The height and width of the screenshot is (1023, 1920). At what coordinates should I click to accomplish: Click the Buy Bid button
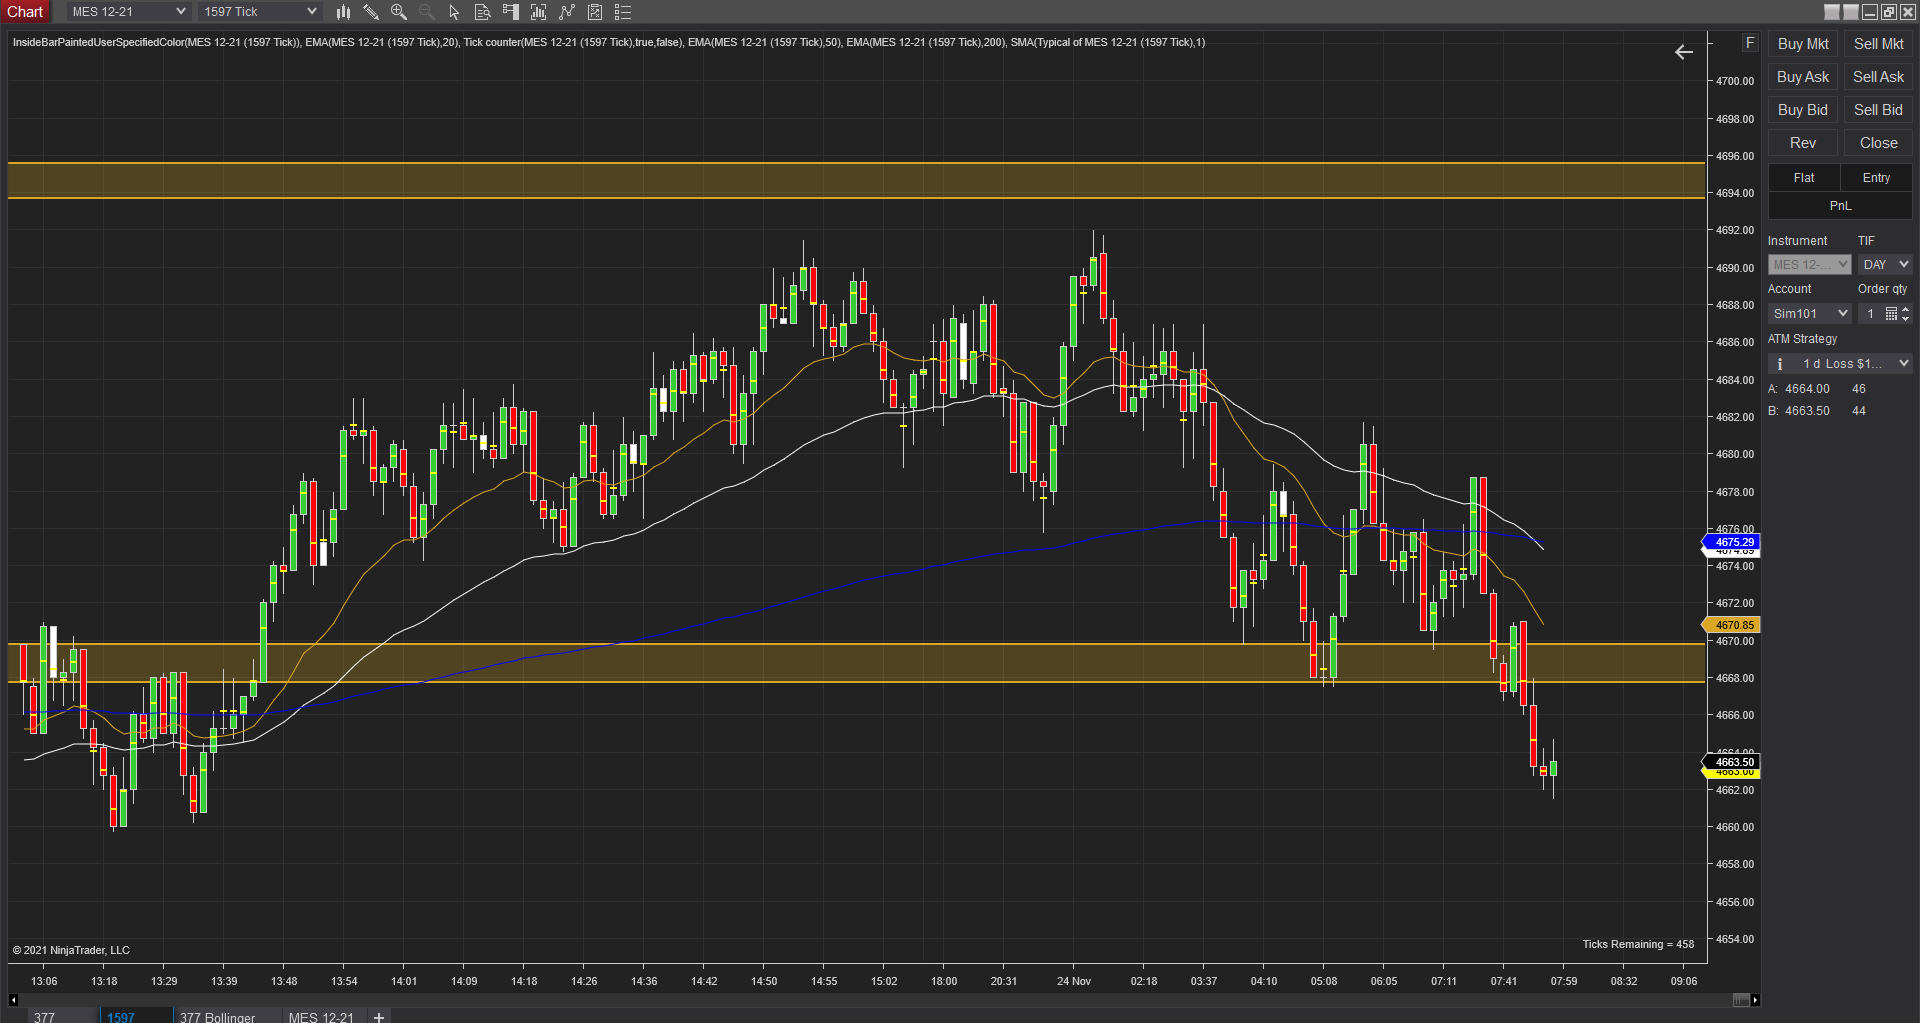(x=1803, y=110)
